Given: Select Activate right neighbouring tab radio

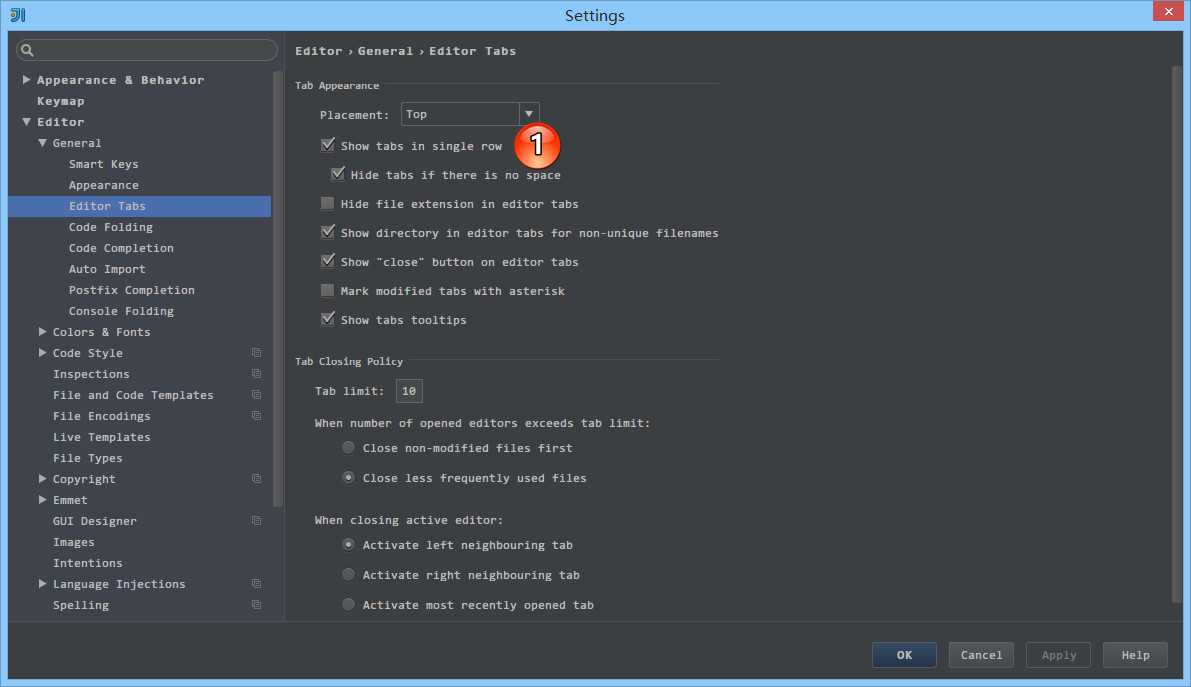Looking at the screenshot, I should pyautogui.click(x=348, y=575).
